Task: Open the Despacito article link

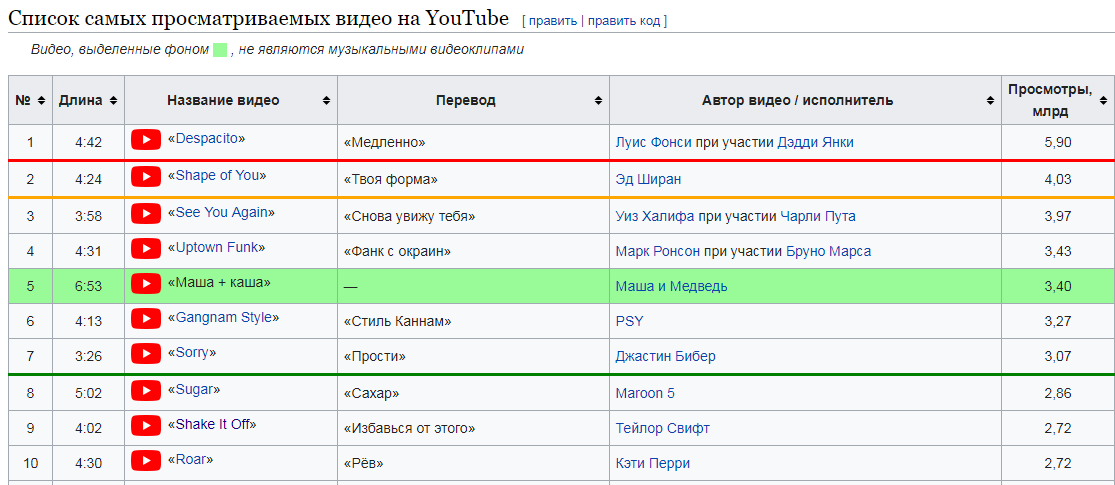Action: (206, 138)
